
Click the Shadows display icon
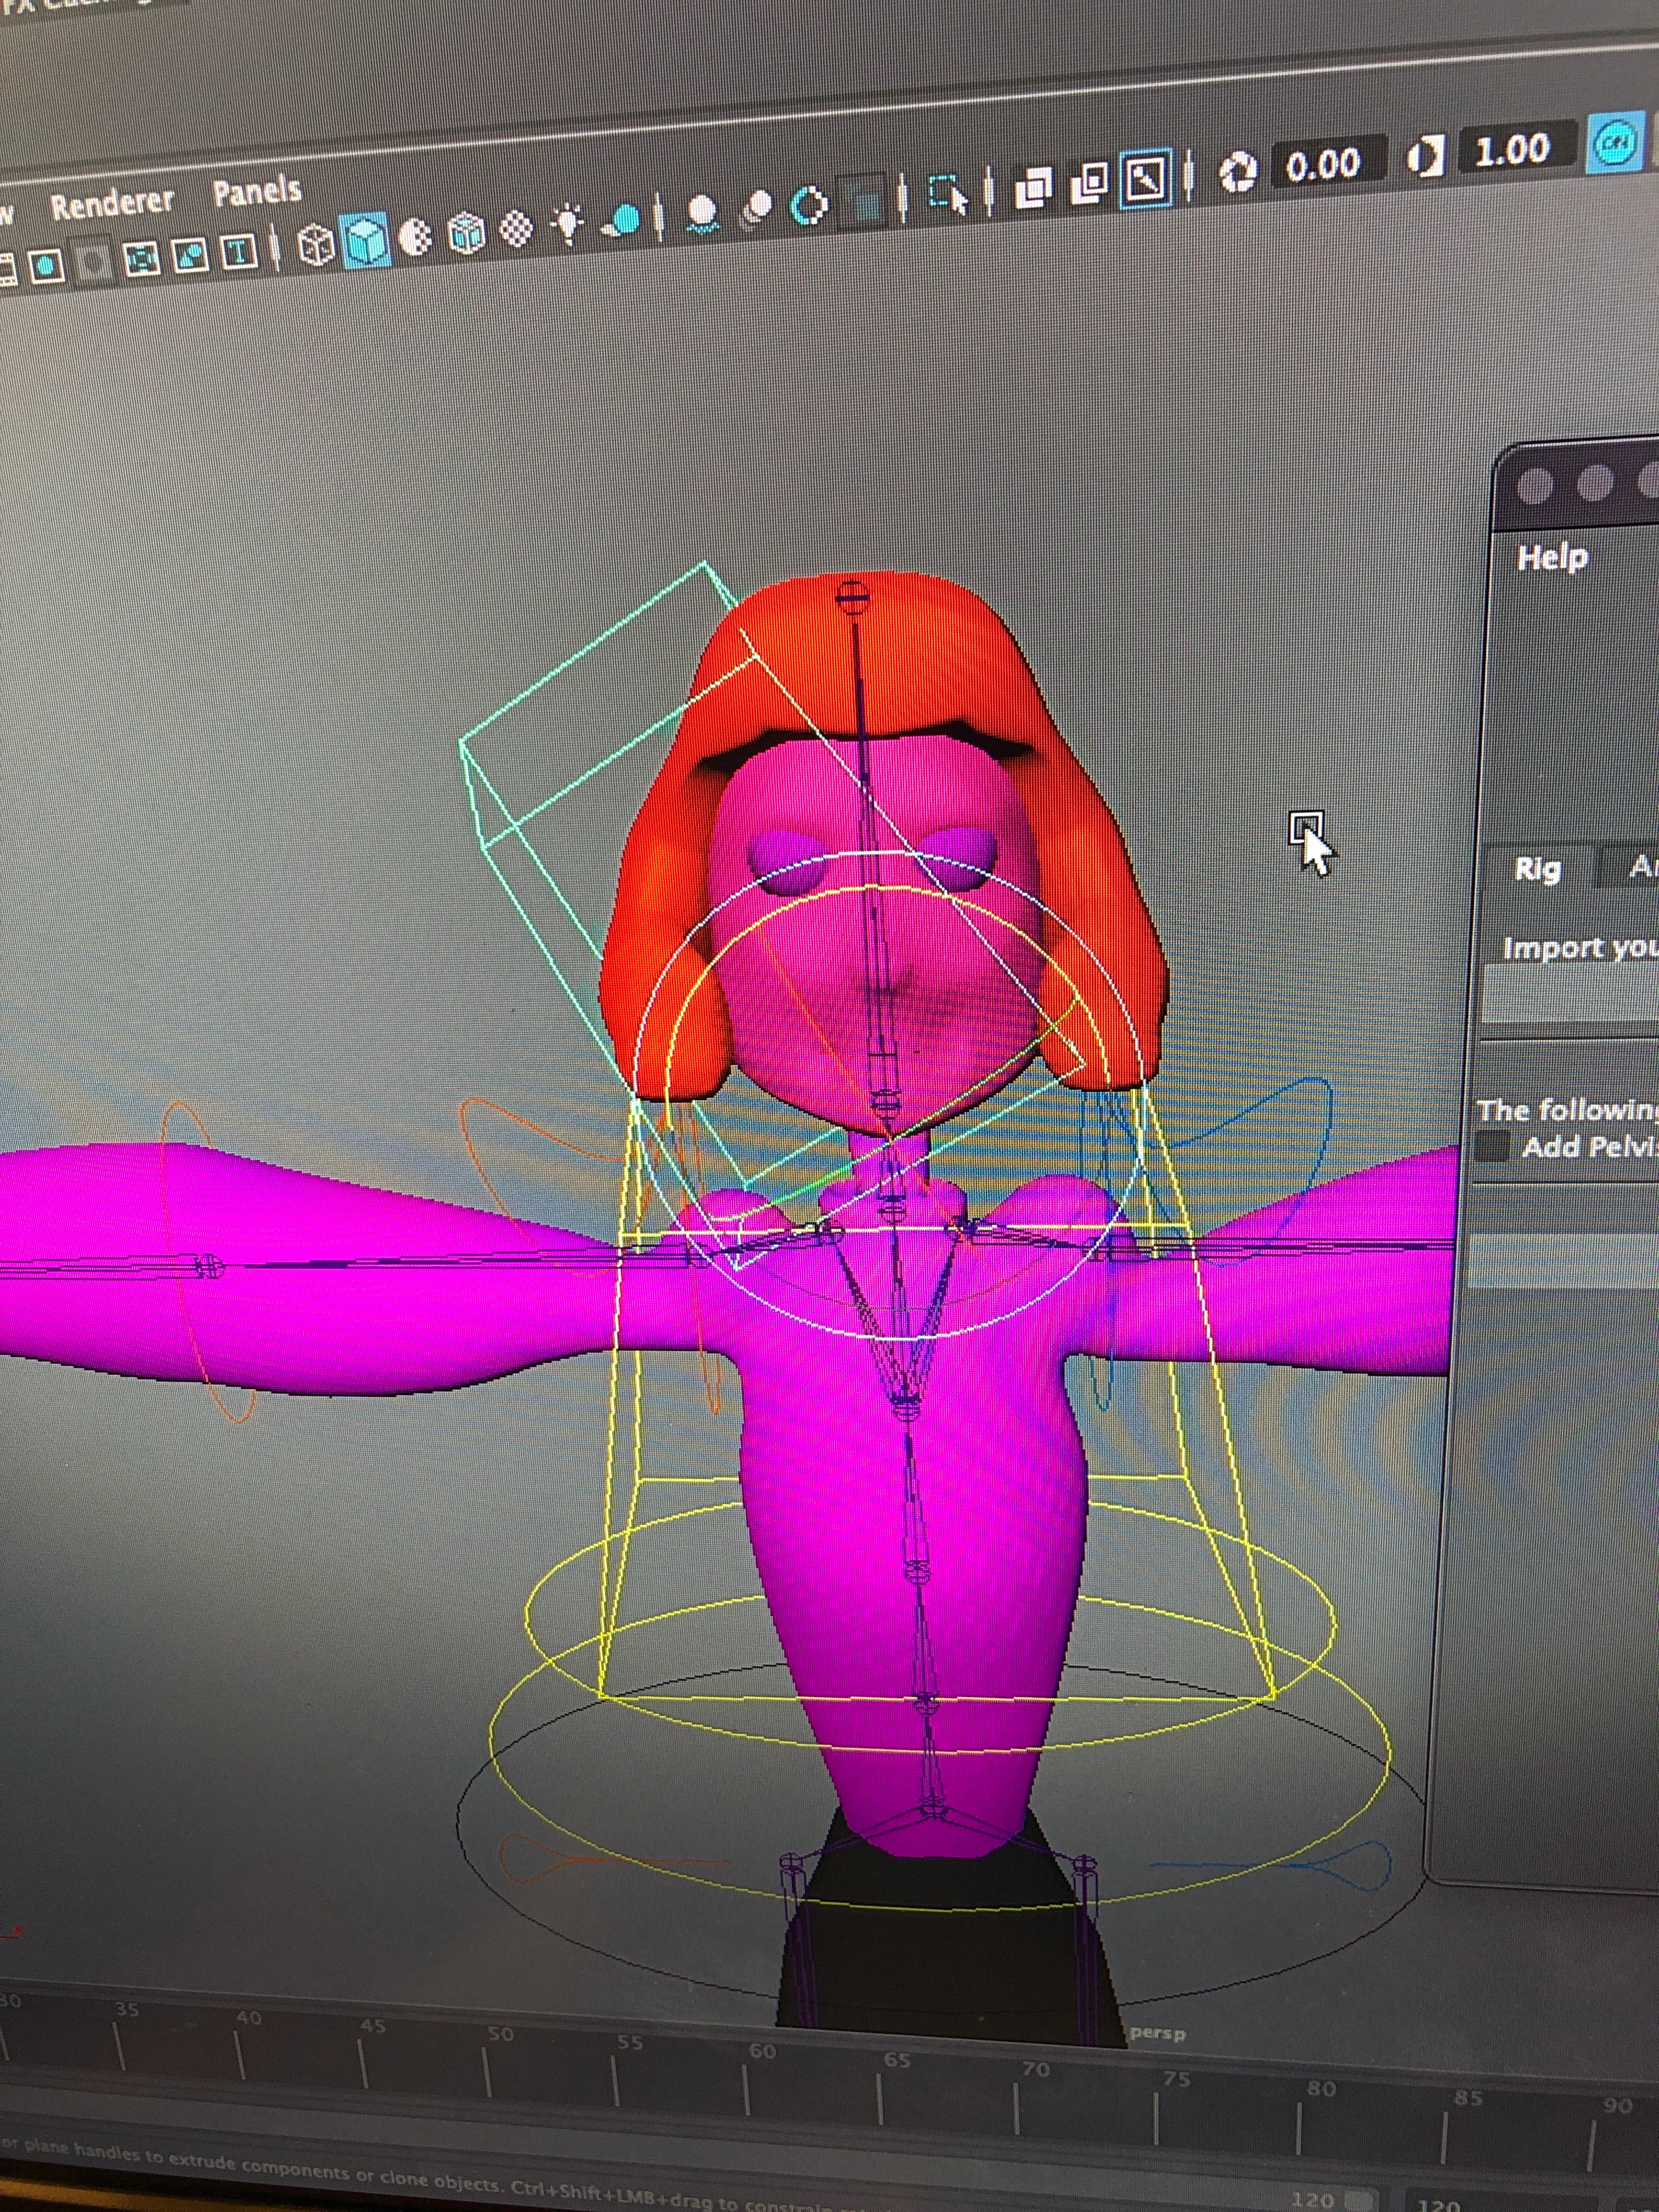[x=621, y=221]
